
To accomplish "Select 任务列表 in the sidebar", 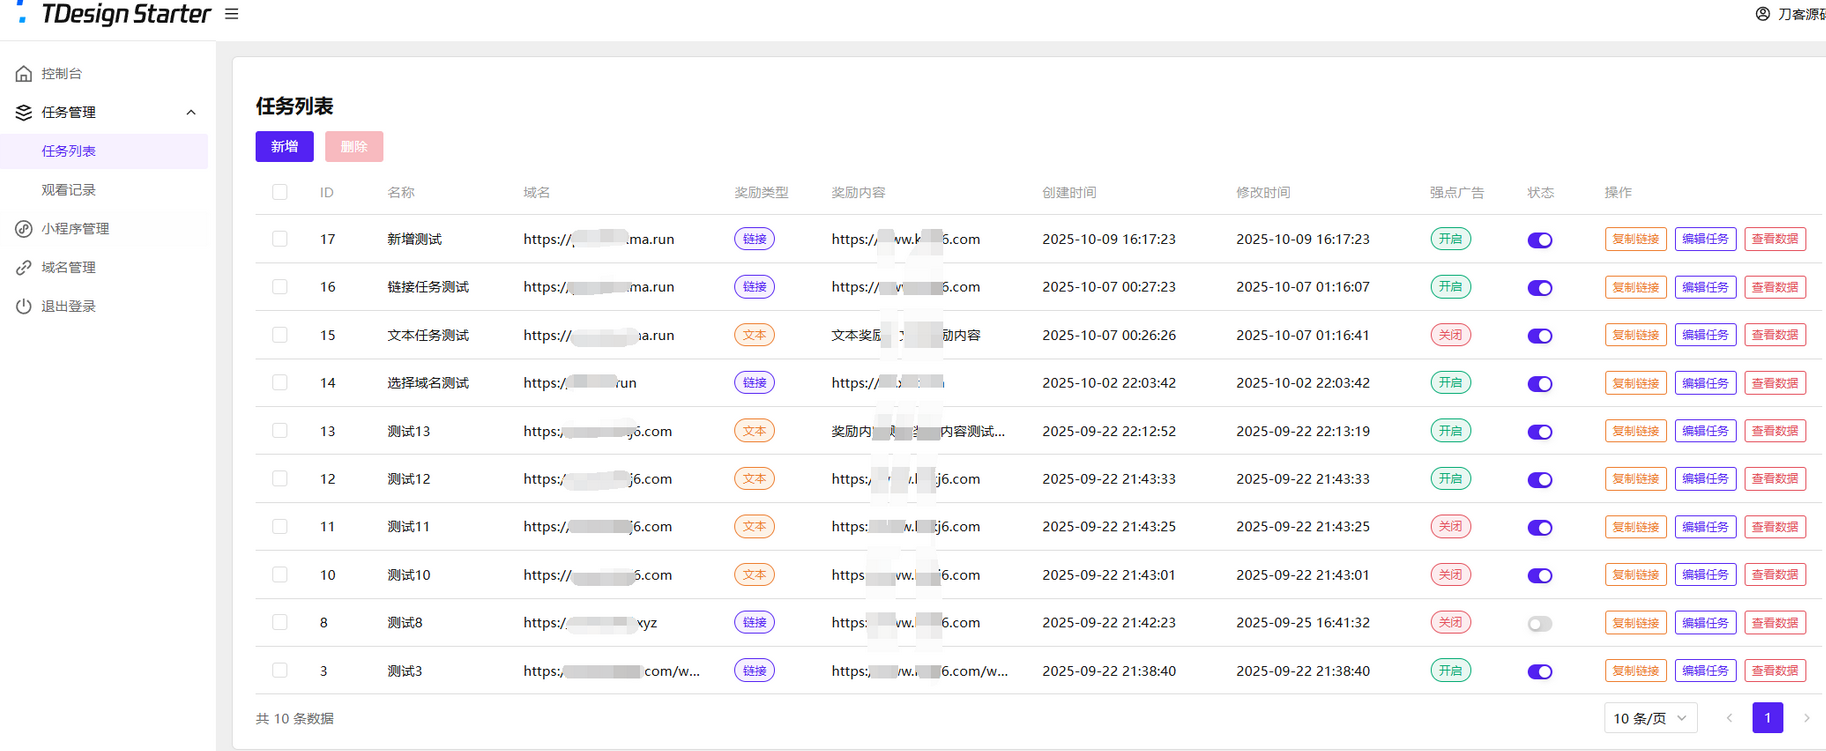I will pos(69,151).
